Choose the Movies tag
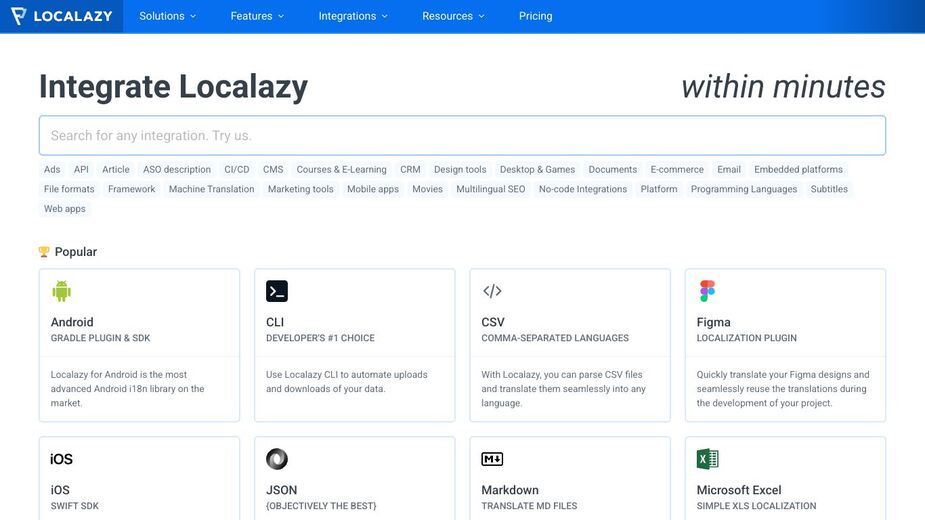Viewport: 925px width, 520px height. click(x=428, y=189)
